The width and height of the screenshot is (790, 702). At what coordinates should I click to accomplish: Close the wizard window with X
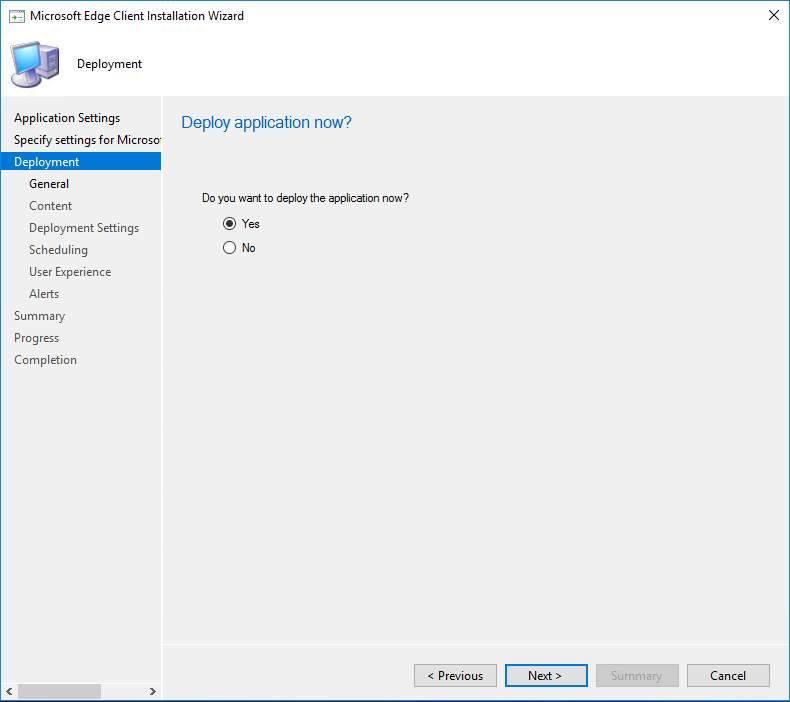pyautogui.click(x=774, y=16)
